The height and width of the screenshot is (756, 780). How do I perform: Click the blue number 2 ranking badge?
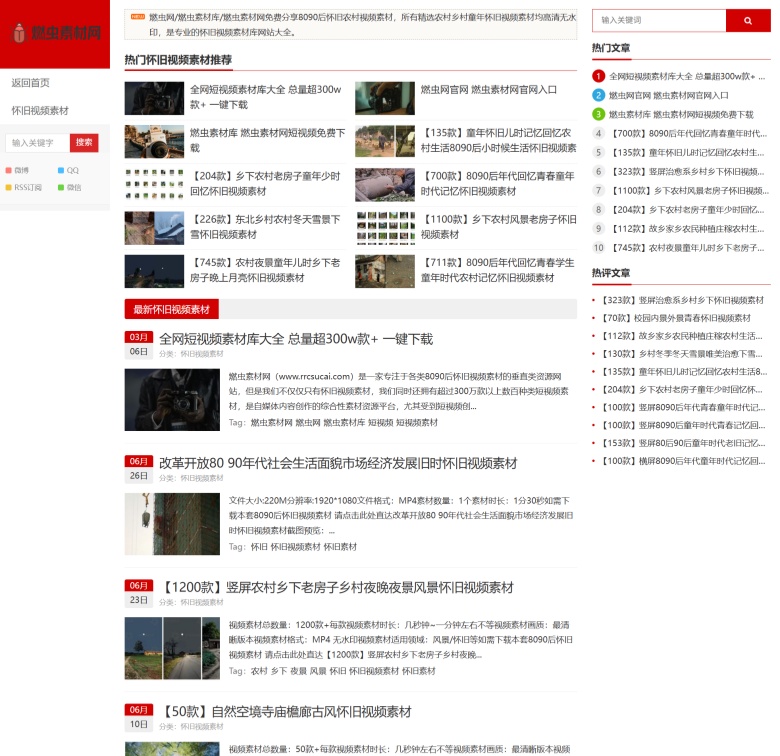point(598,95)
